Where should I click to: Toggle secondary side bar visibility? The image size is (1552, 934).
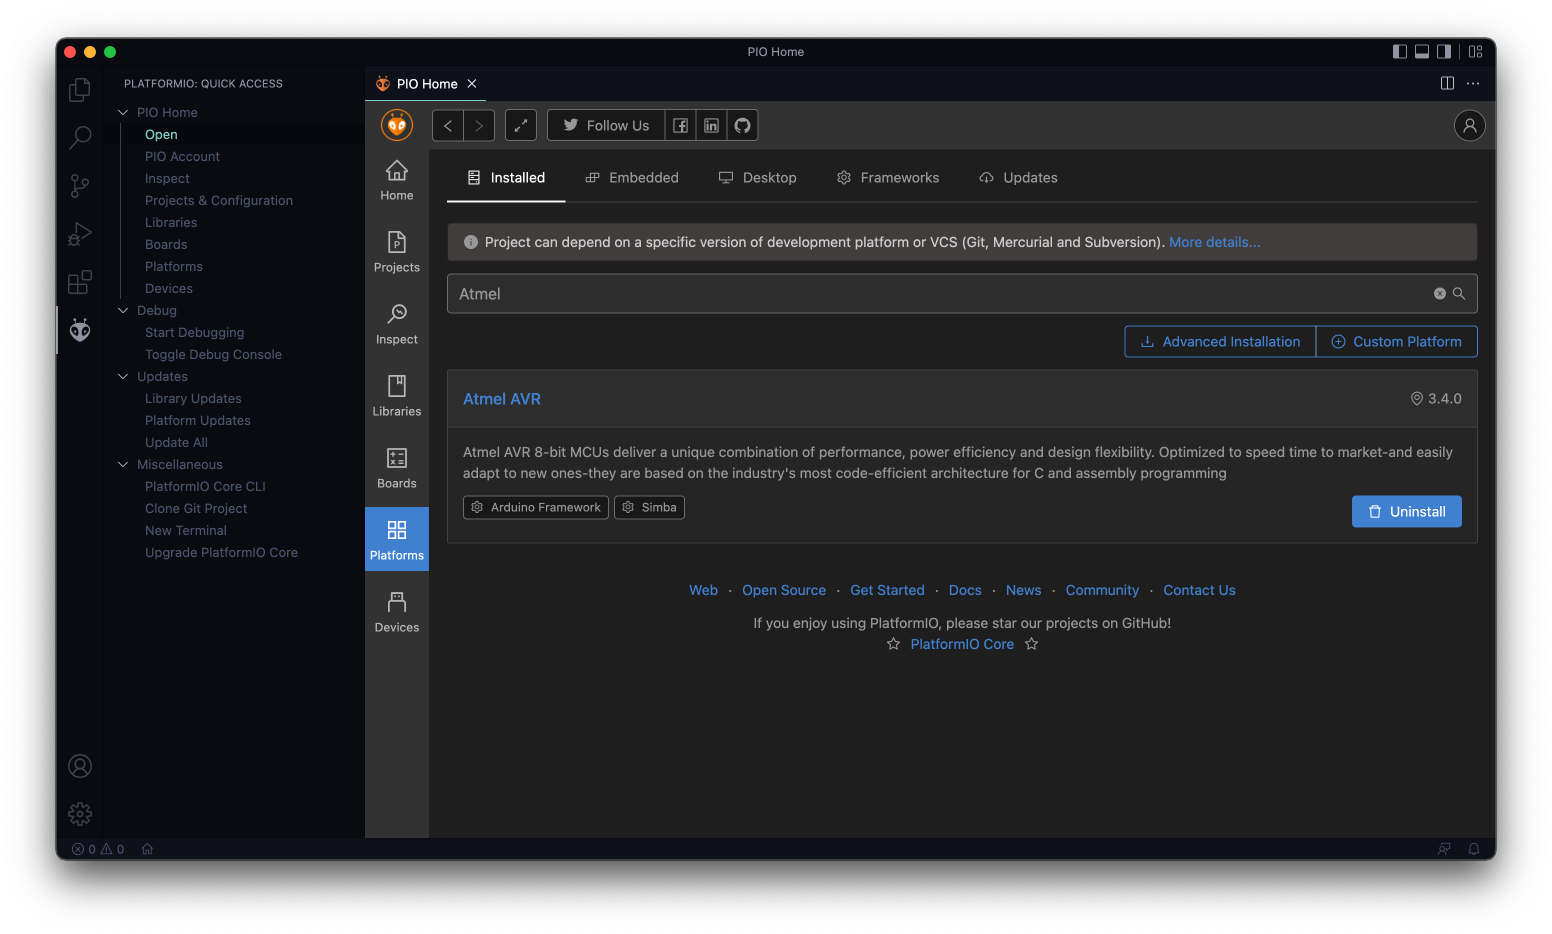click(x=1444, y=52)
